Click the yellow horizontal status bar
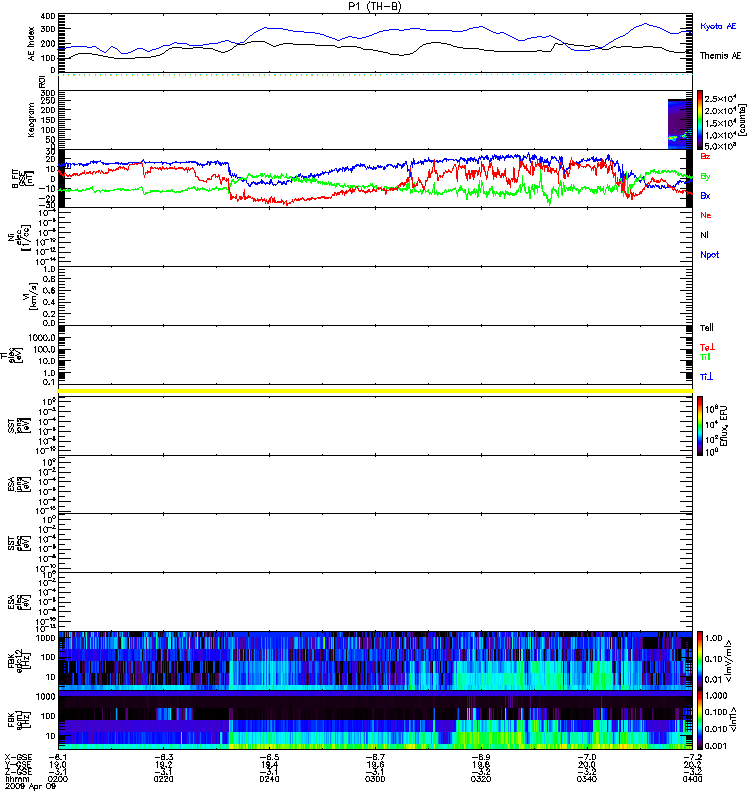 (x=375, y=391)
